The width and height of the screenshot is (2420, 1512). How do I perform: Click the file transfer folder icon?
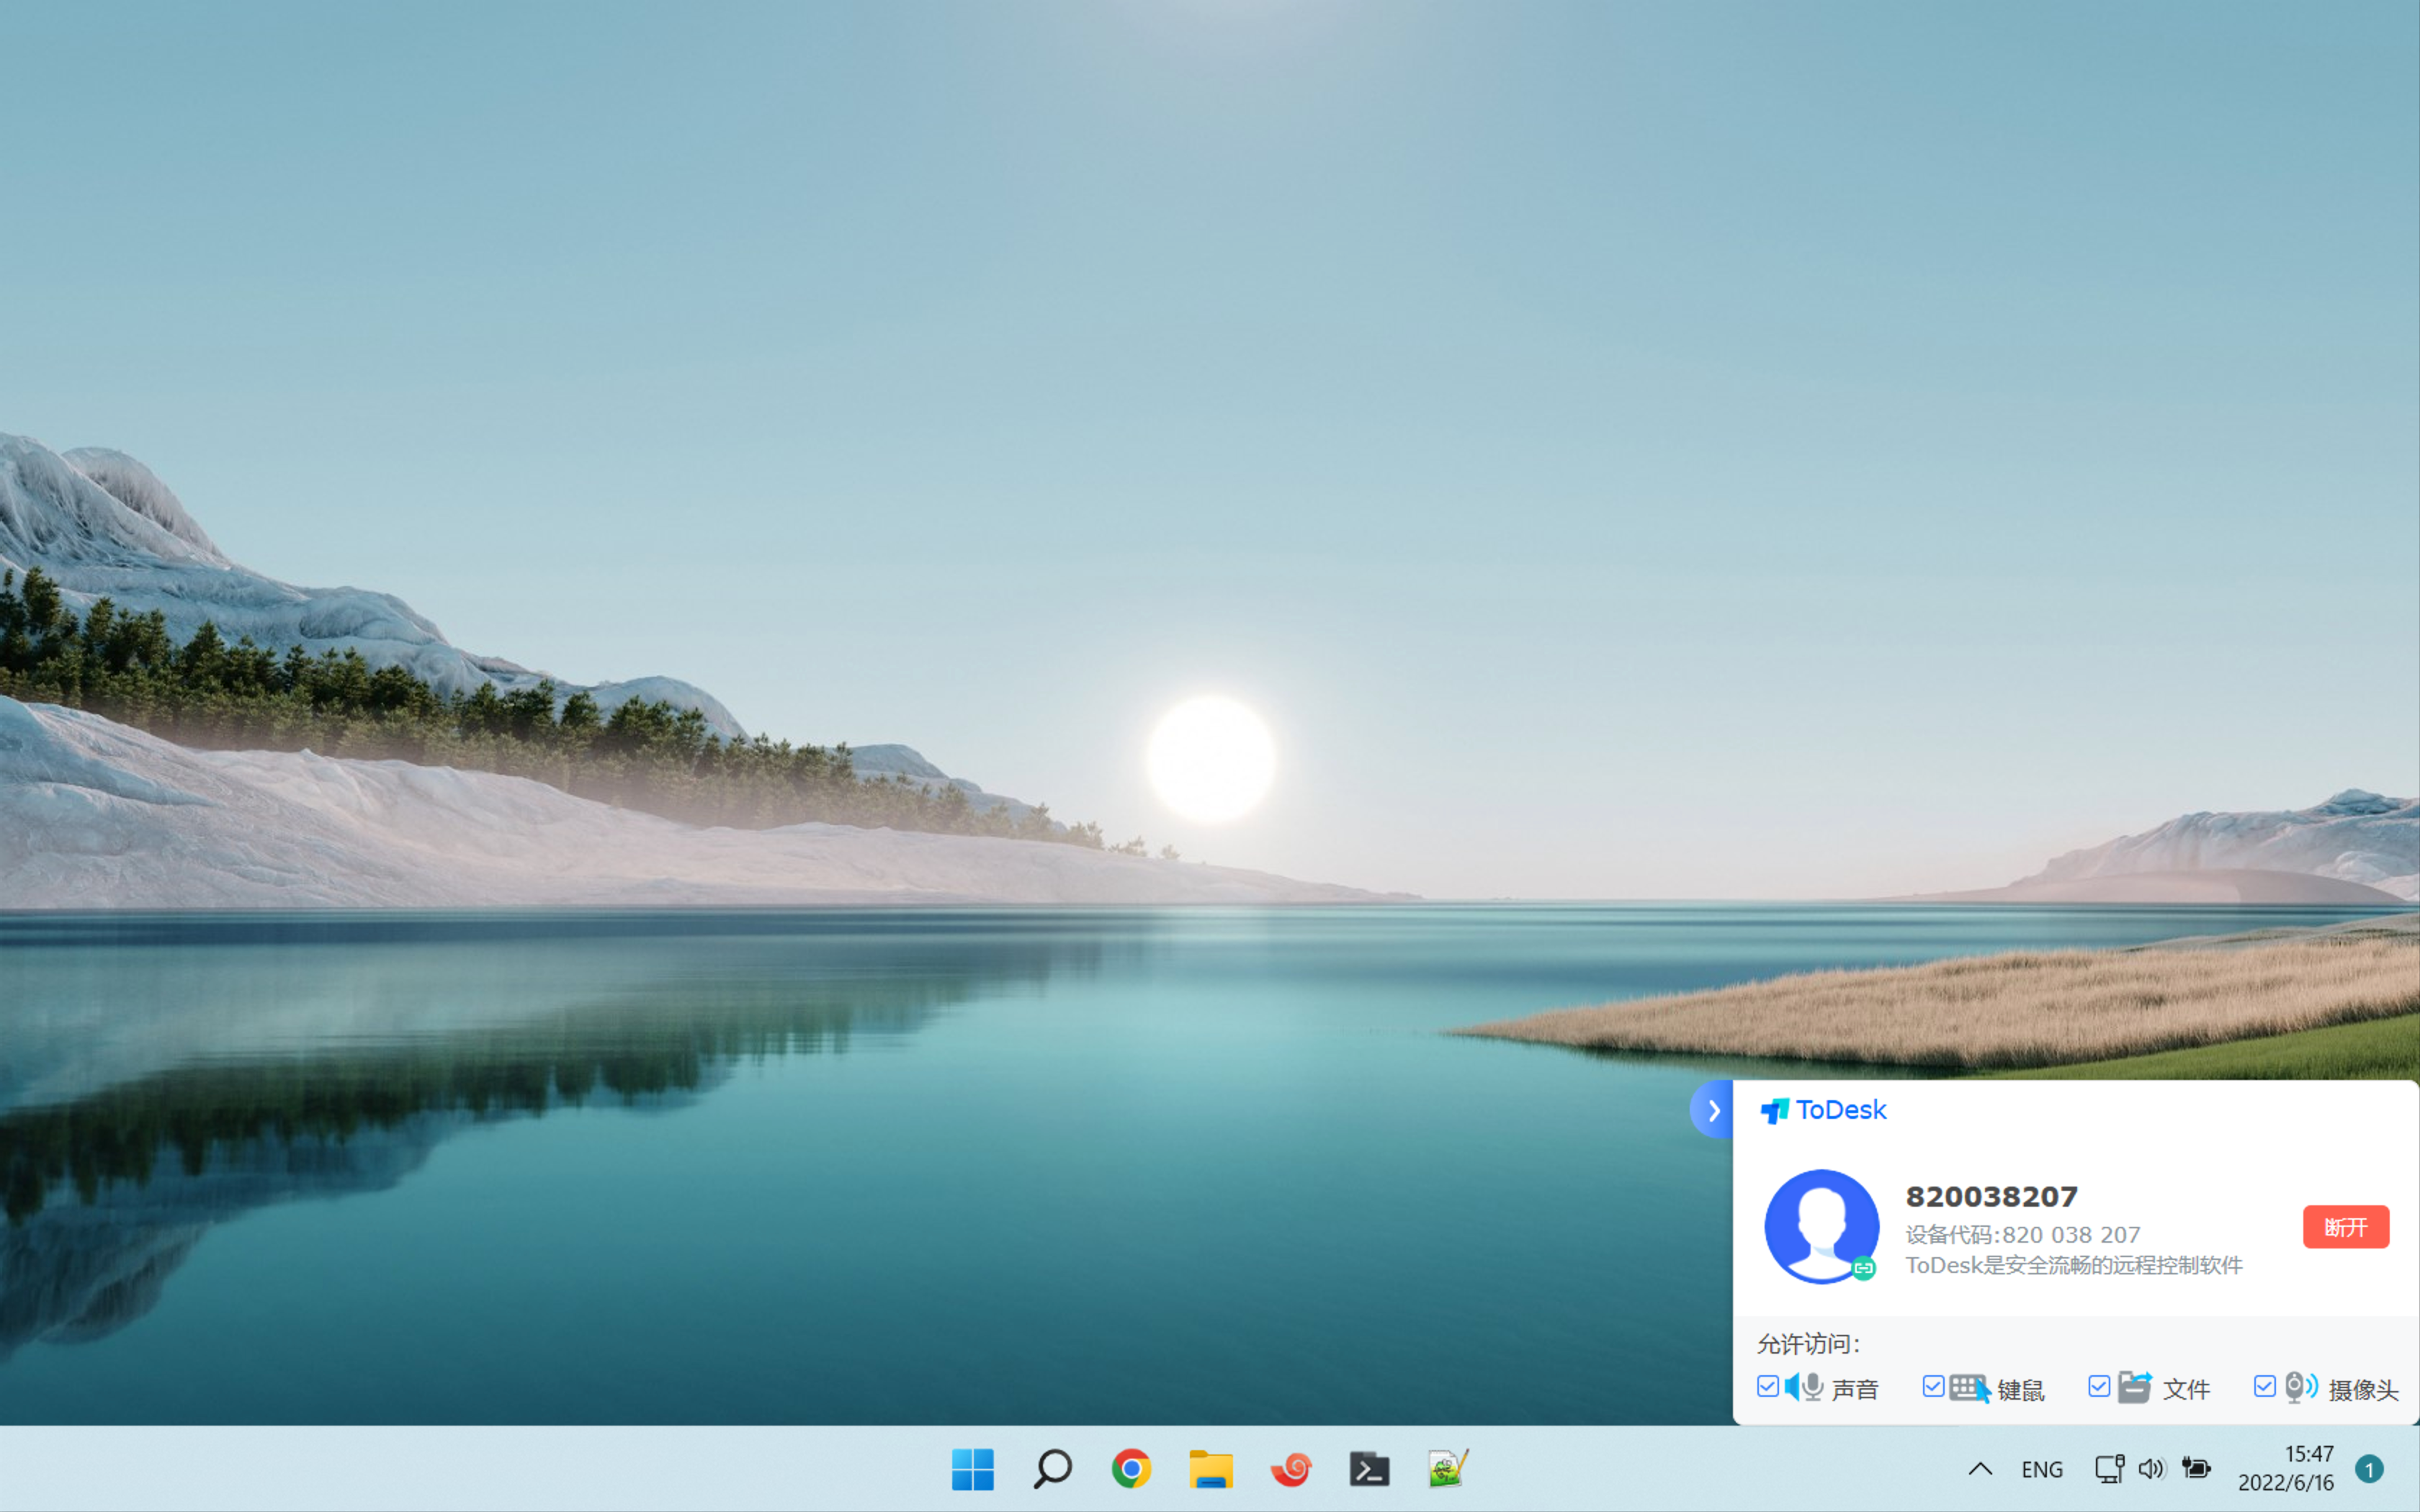click(x=2134, y=1388)
